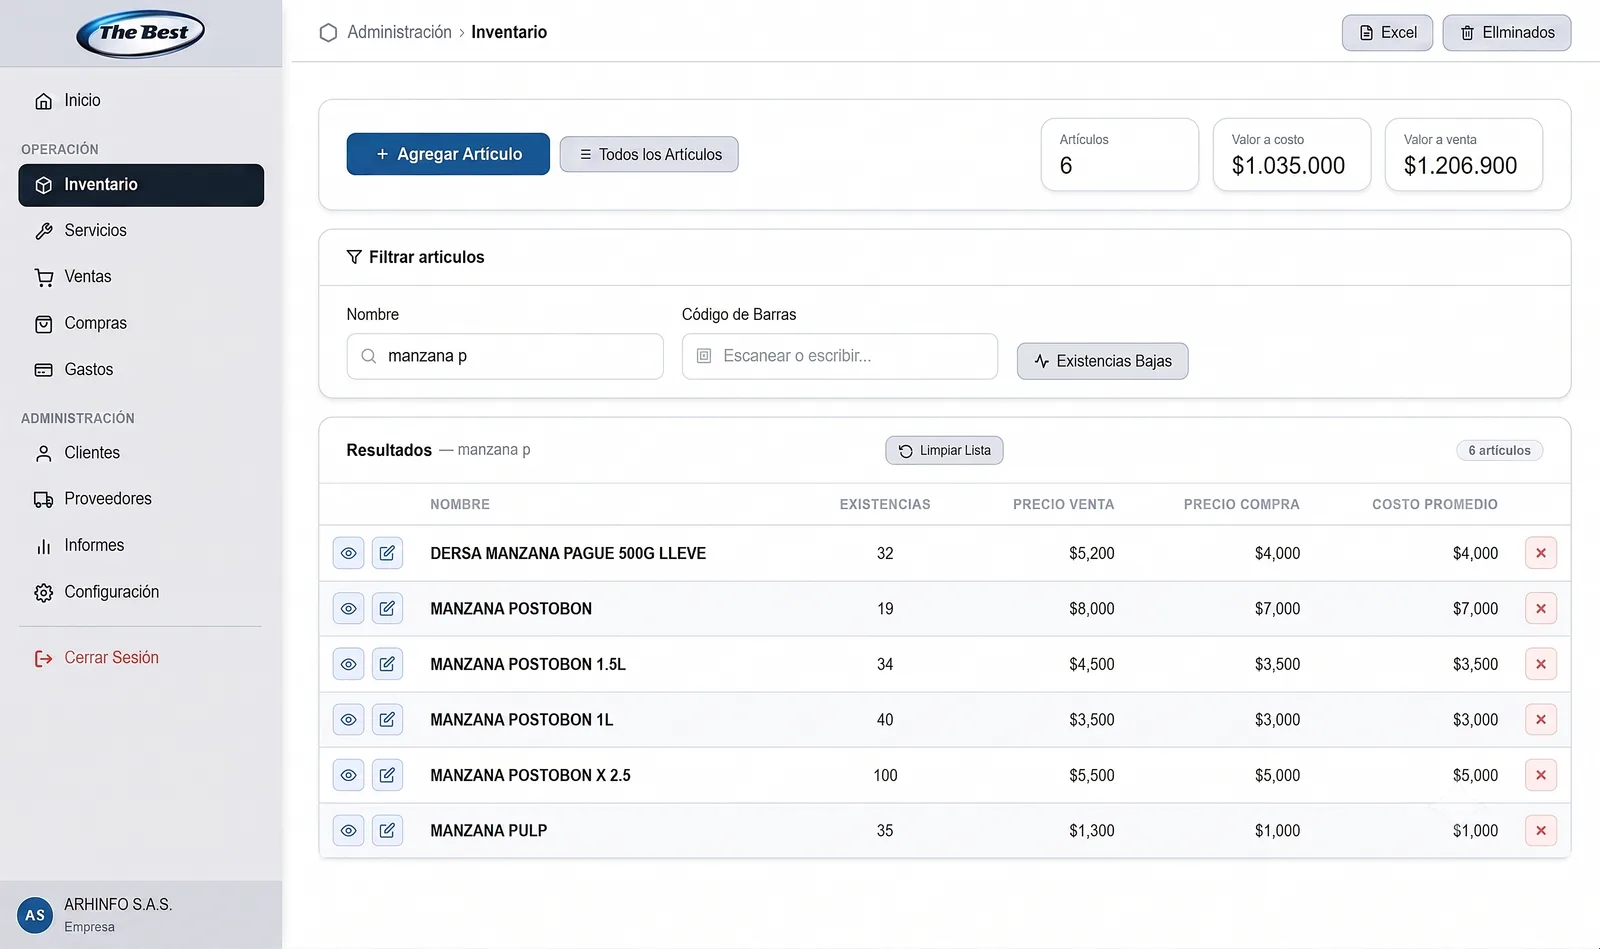Navigate to Ventas

coord(141,277)
